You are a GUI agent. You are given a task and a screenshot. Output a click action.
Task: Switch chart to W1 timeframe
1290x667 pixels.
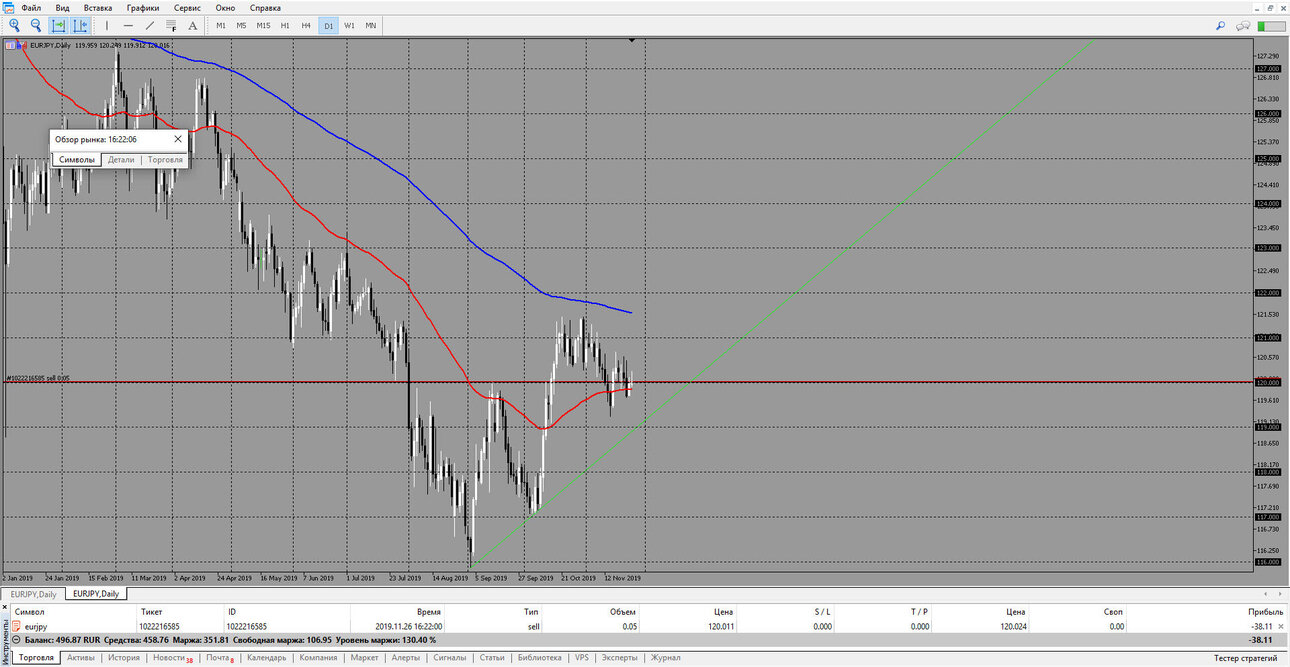point(349,25)
